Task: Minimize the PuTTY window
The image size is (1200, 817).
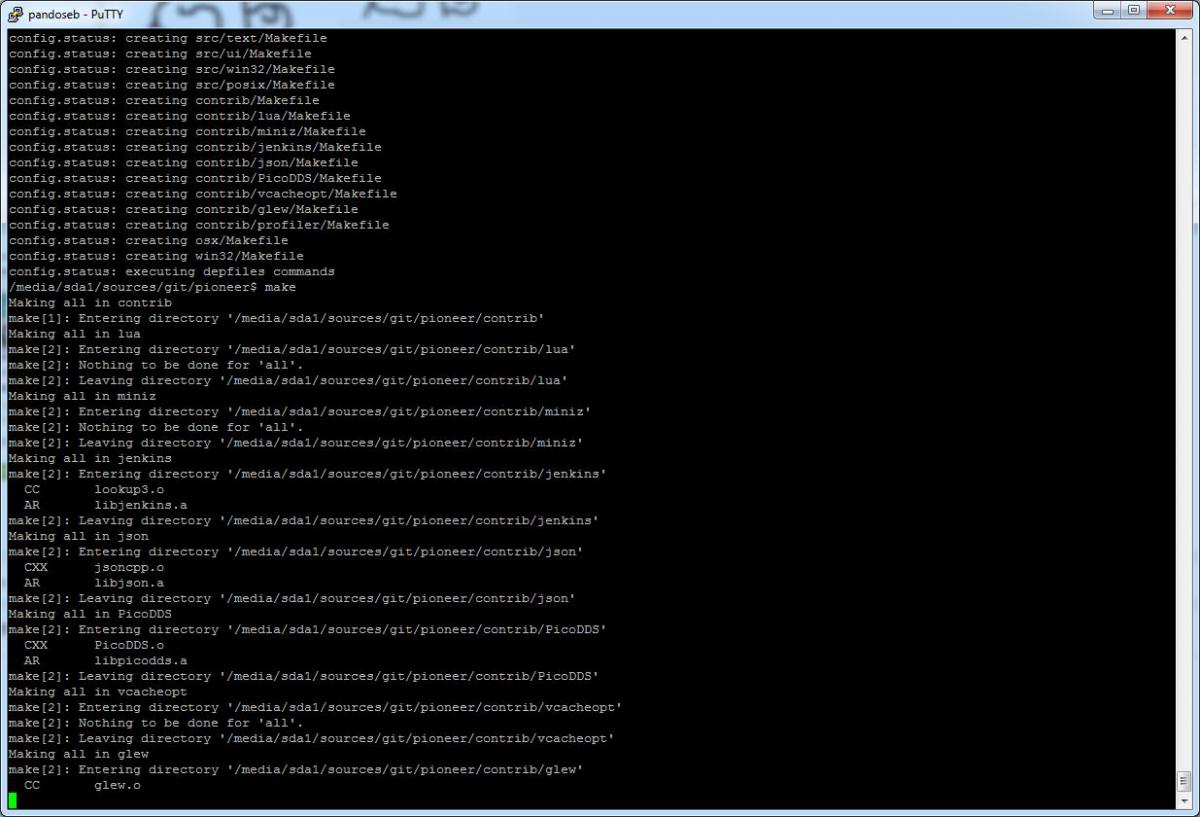Action: coord(1107,10)
